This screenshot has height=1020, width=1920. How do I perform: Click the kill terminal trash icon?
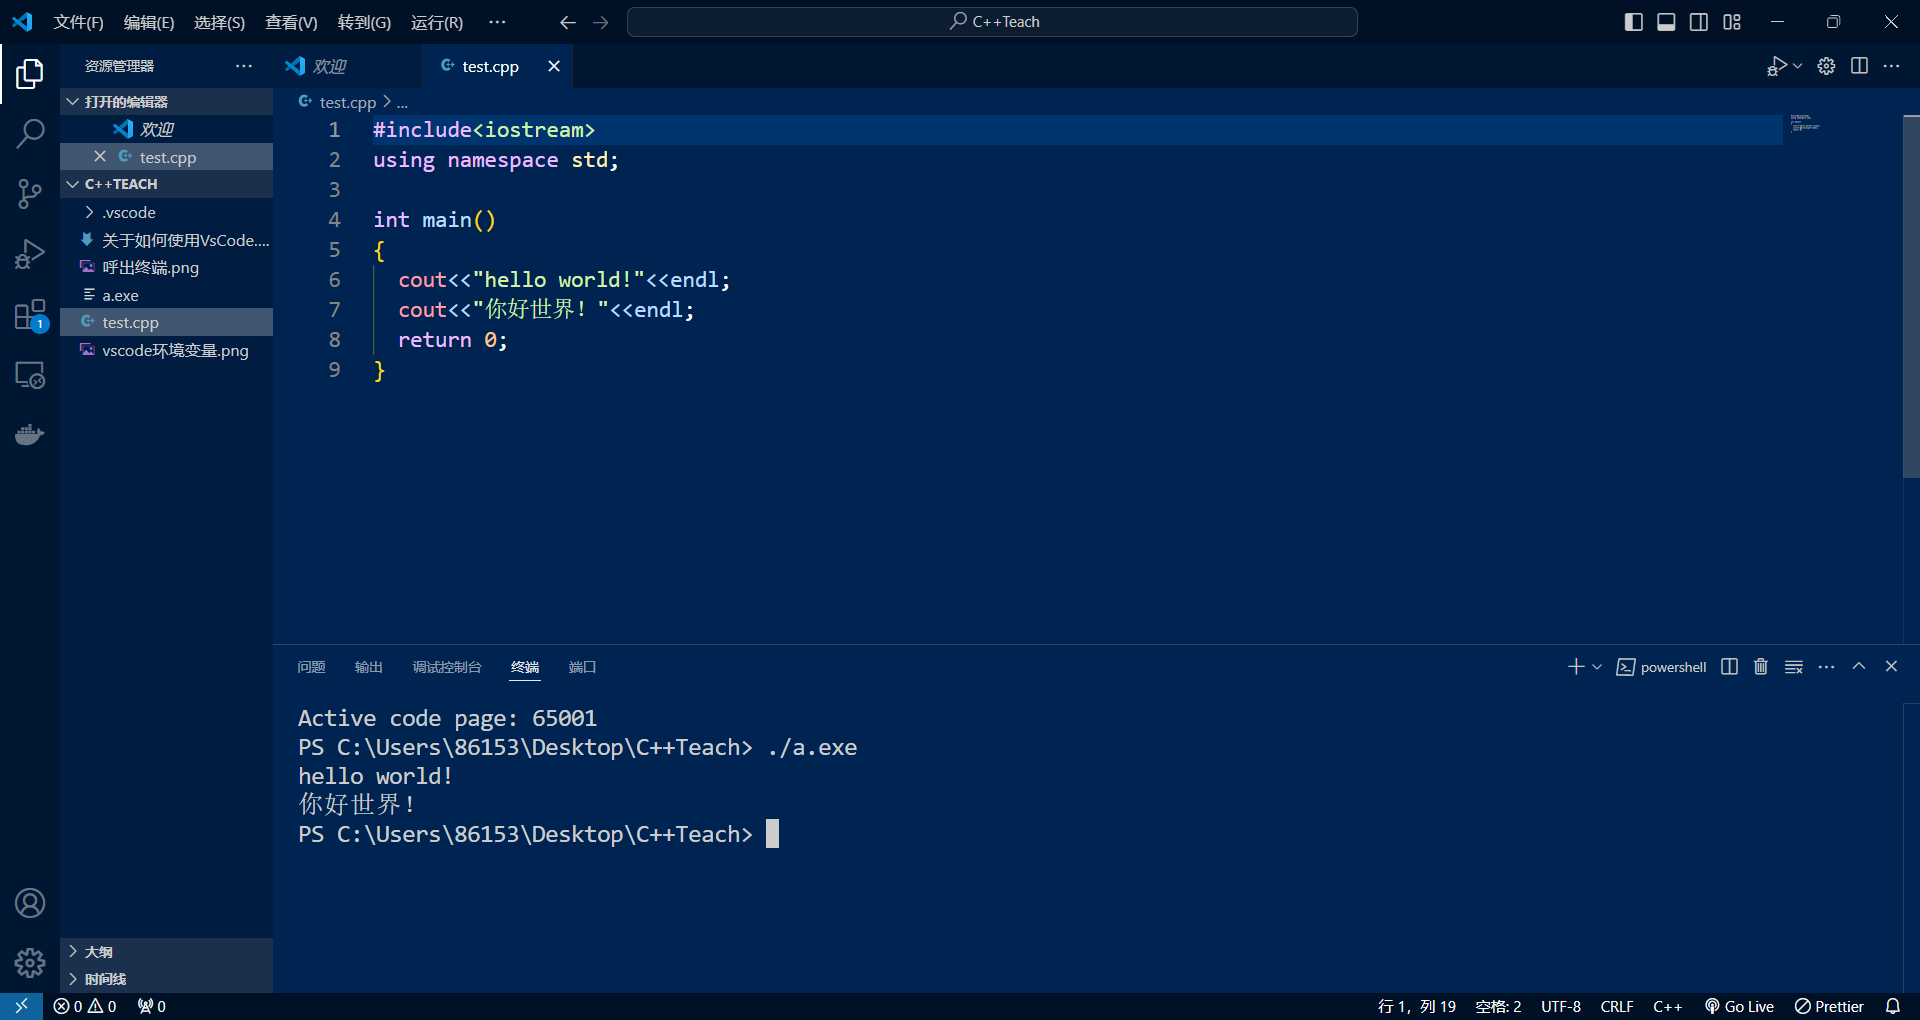click(x=1761, y=667)
